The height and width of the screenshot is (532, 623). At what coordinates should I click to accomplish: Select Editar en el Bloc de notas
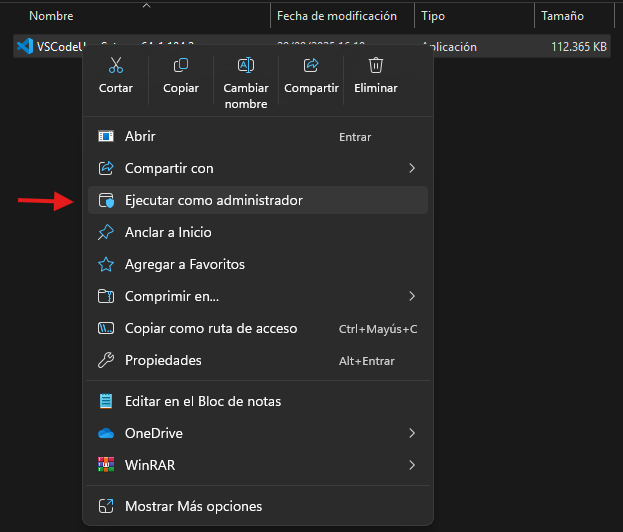pyautogui.click(x=202, y=401)
